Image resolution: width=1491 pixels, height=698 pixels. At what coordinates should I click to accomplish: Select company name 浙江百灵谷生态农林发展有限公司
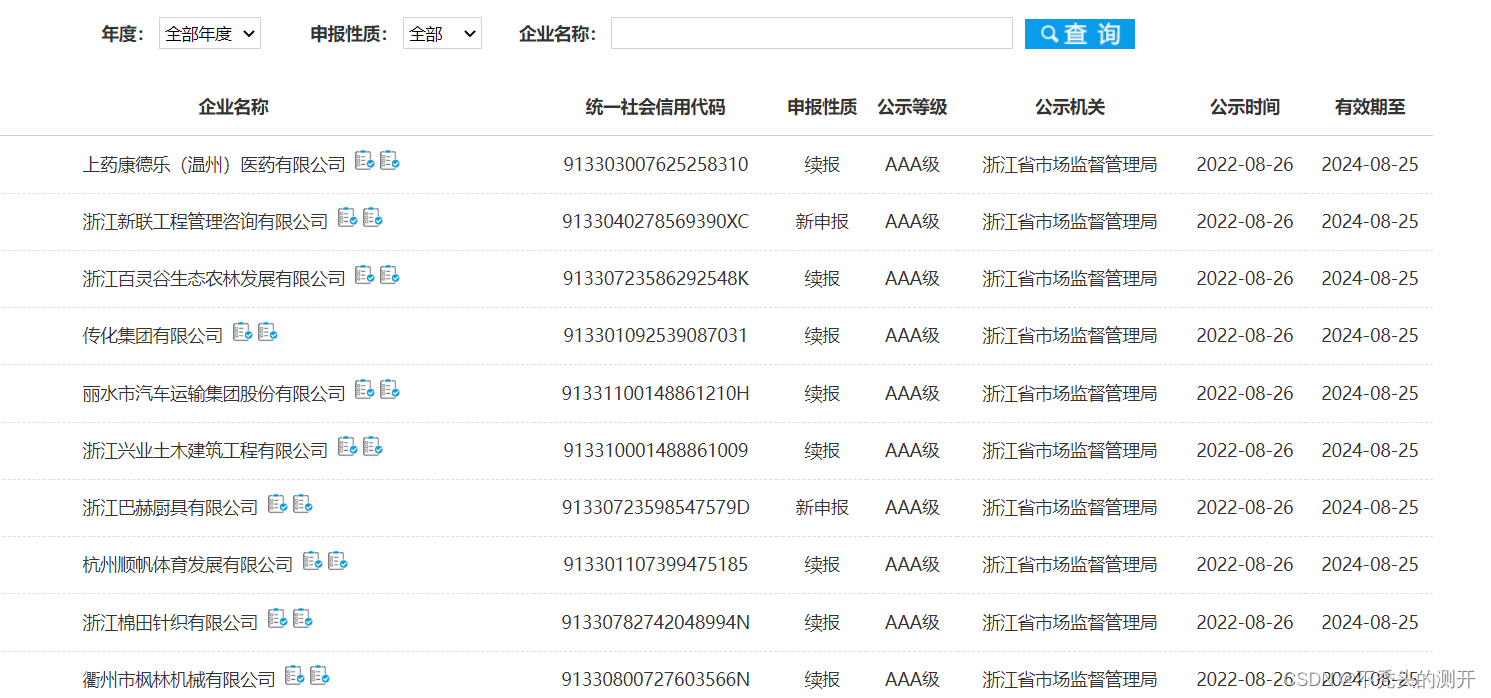214,279
